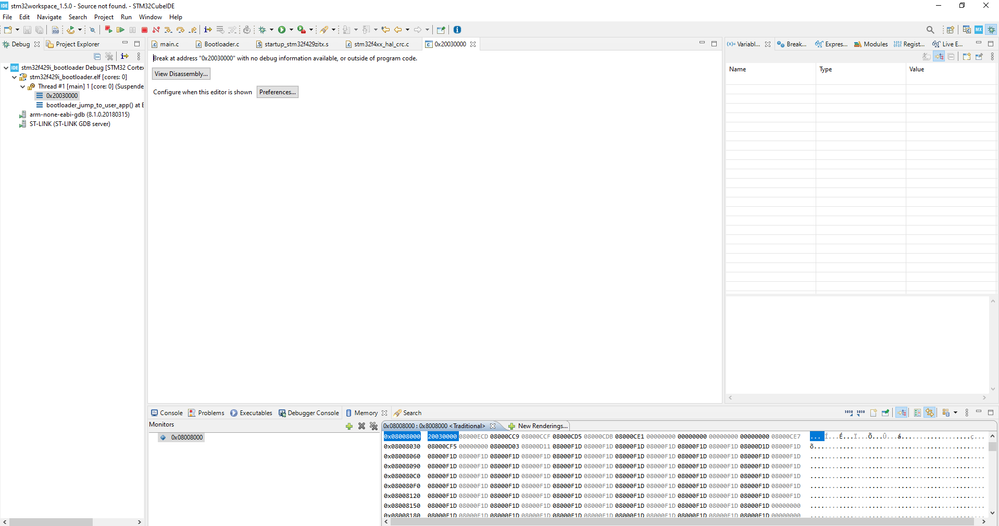Switch to the Registers view tab
Viewport: 999px width, 526px height.
click(909, 45)
